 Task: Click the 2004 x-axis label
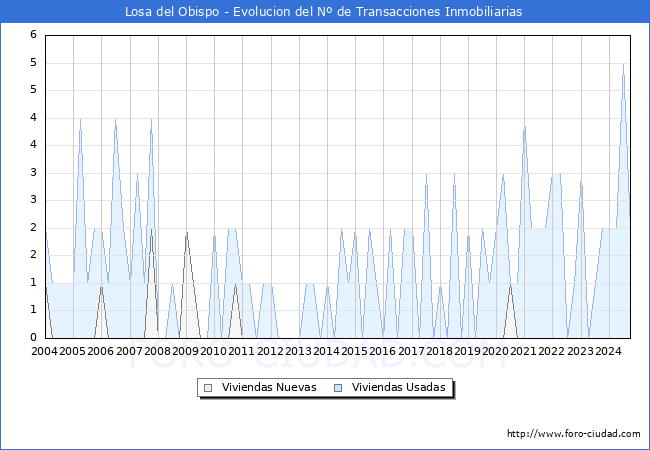44,351
